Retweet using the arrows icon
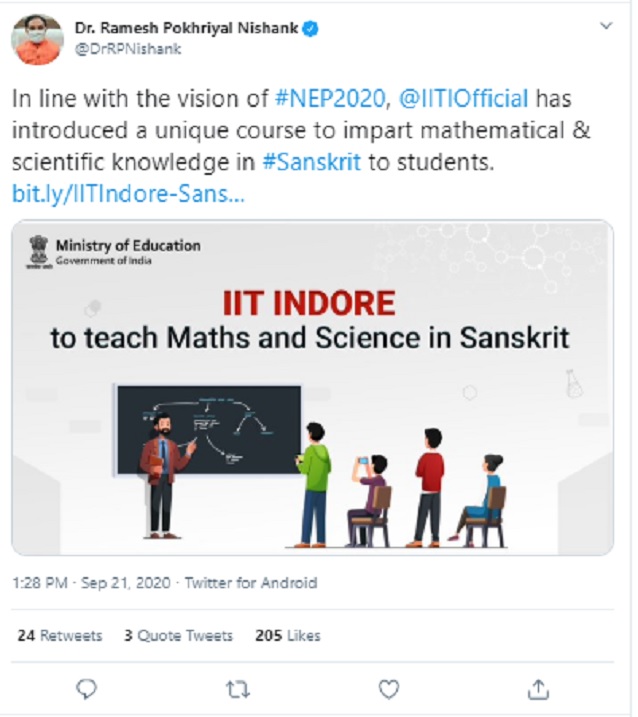The image size is (638, 717). click(238, 688)
